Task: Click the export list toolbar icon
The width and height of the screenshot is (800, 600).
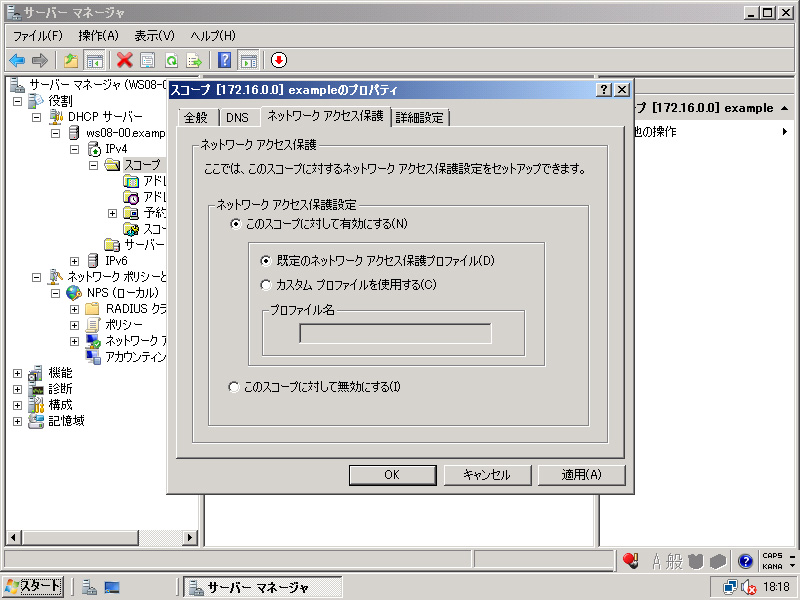Action: point(194,60)
